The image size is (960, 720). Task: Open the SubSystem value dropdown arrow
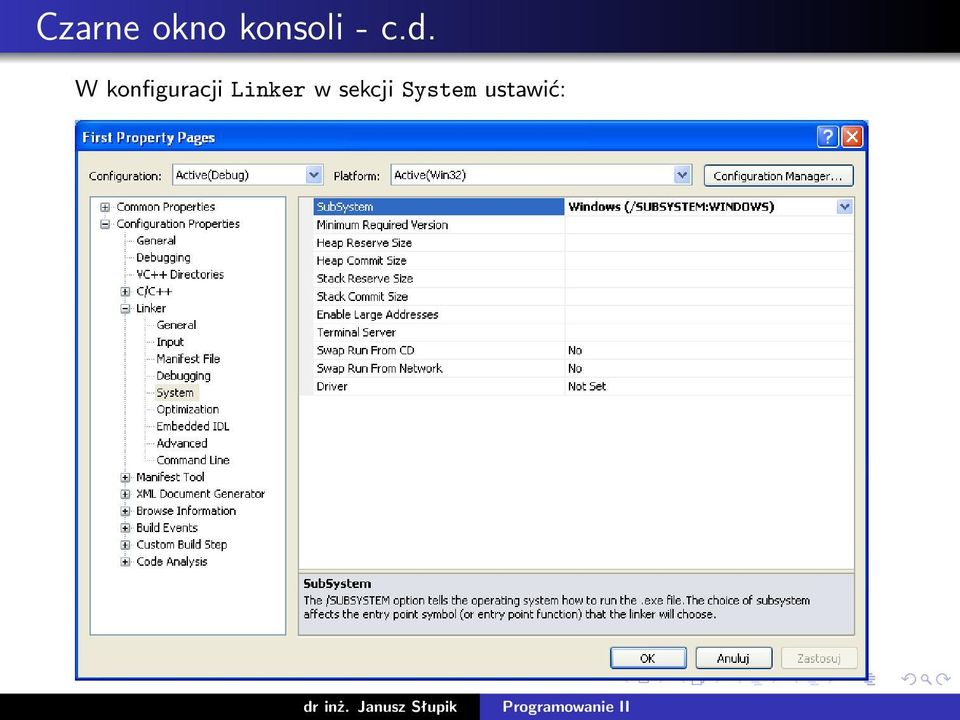tap(845, 206)
